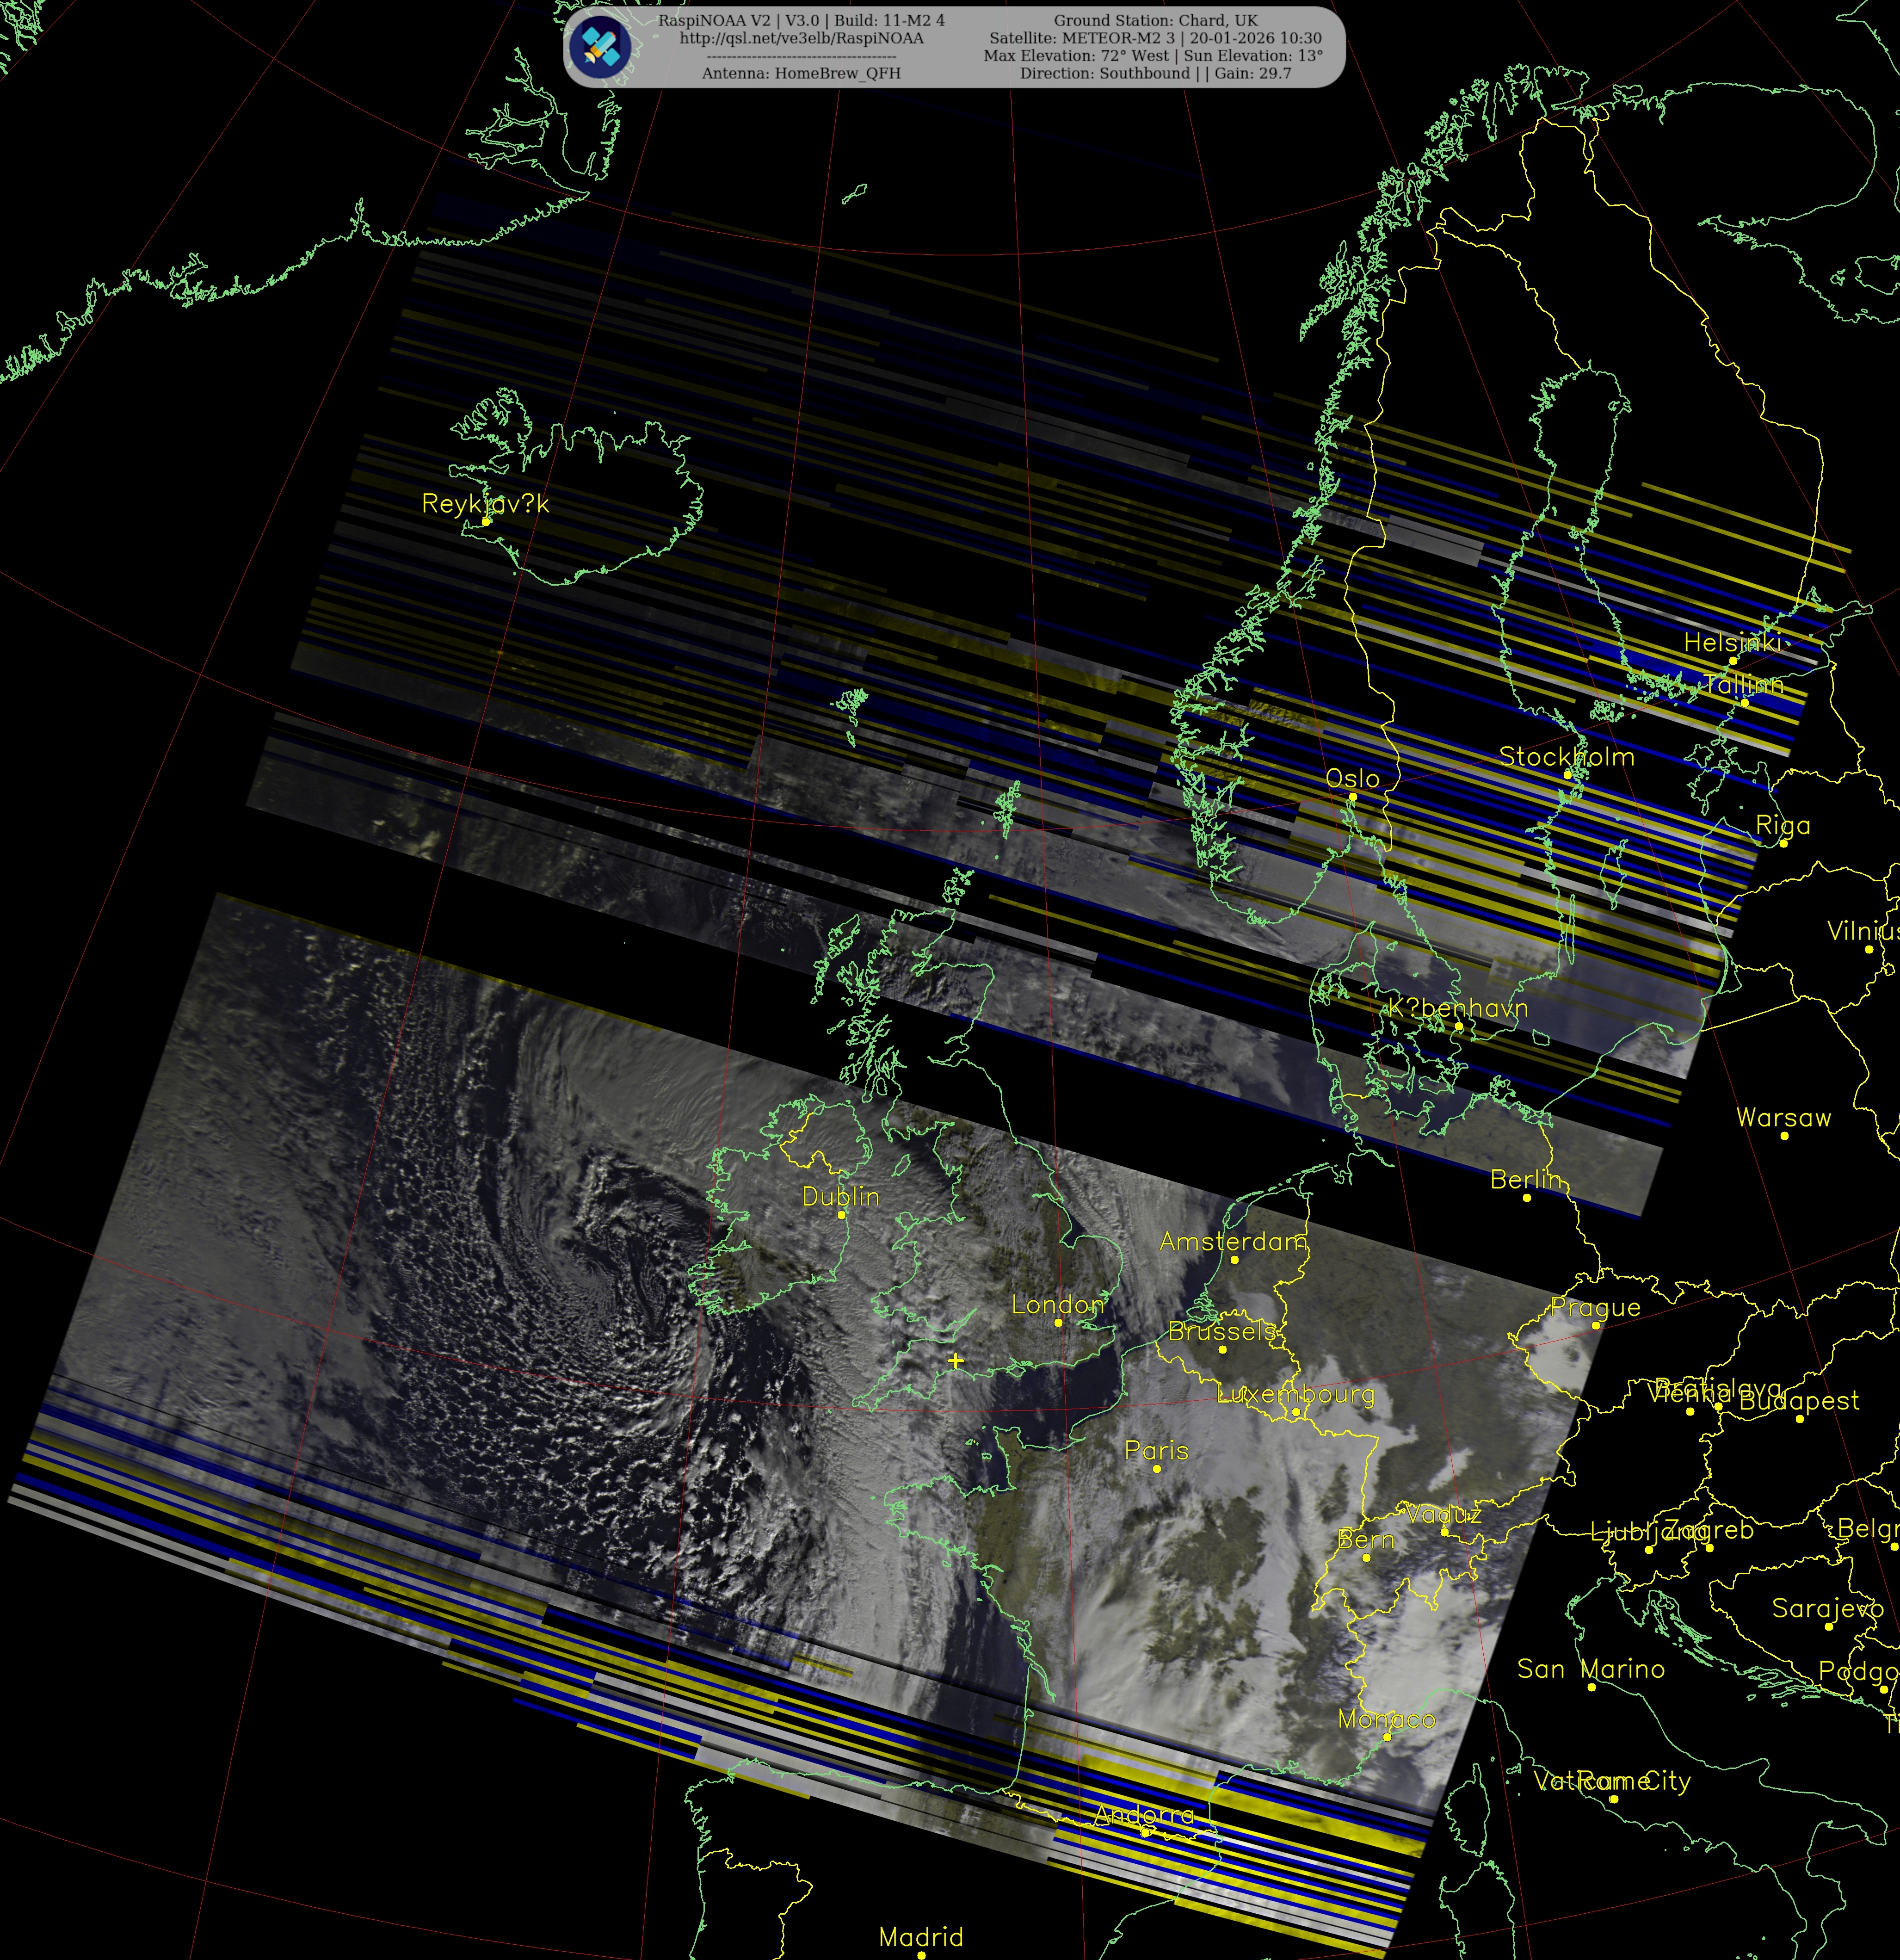1900x1960 pixels.
Task: Click the Oslo city marker dot
Action: [x=1352, y=797]
